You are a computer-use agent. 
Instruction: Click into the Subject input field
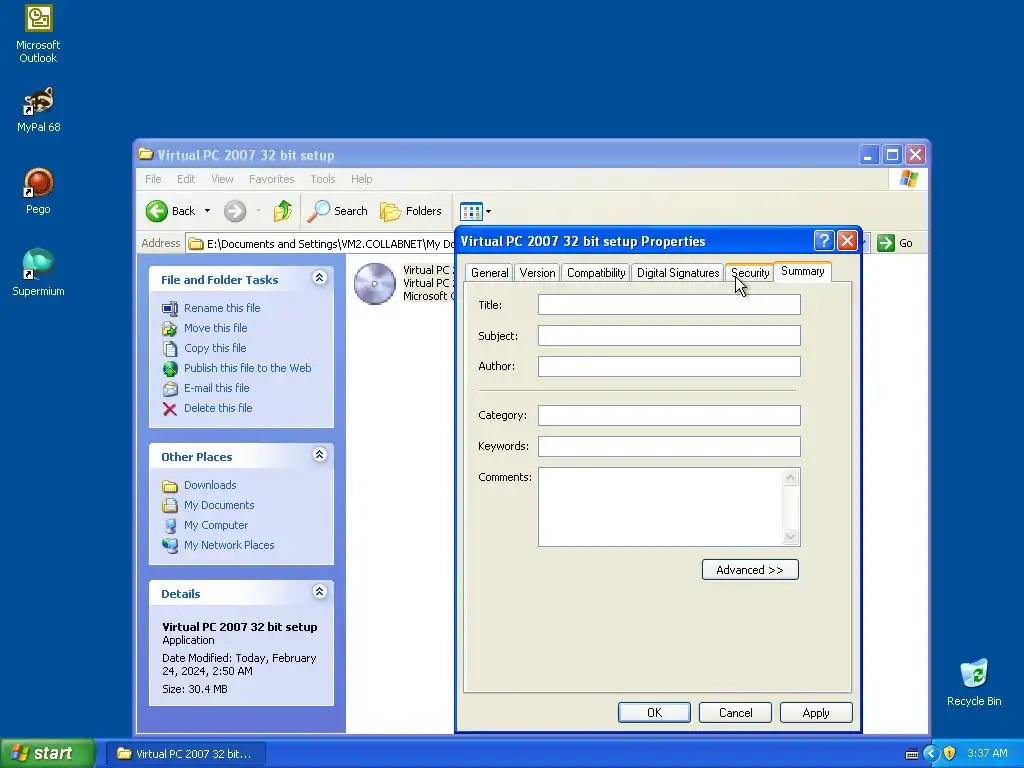pos(669,336)
